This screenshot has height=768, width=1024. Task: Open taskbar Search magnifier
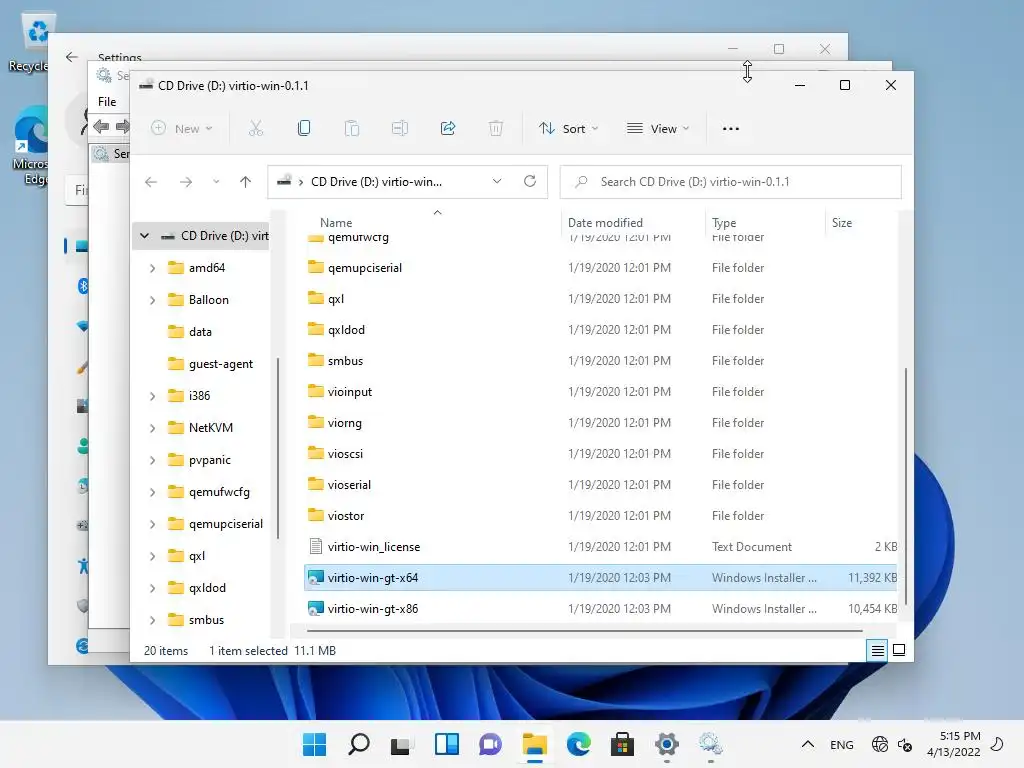click(359, 744)
